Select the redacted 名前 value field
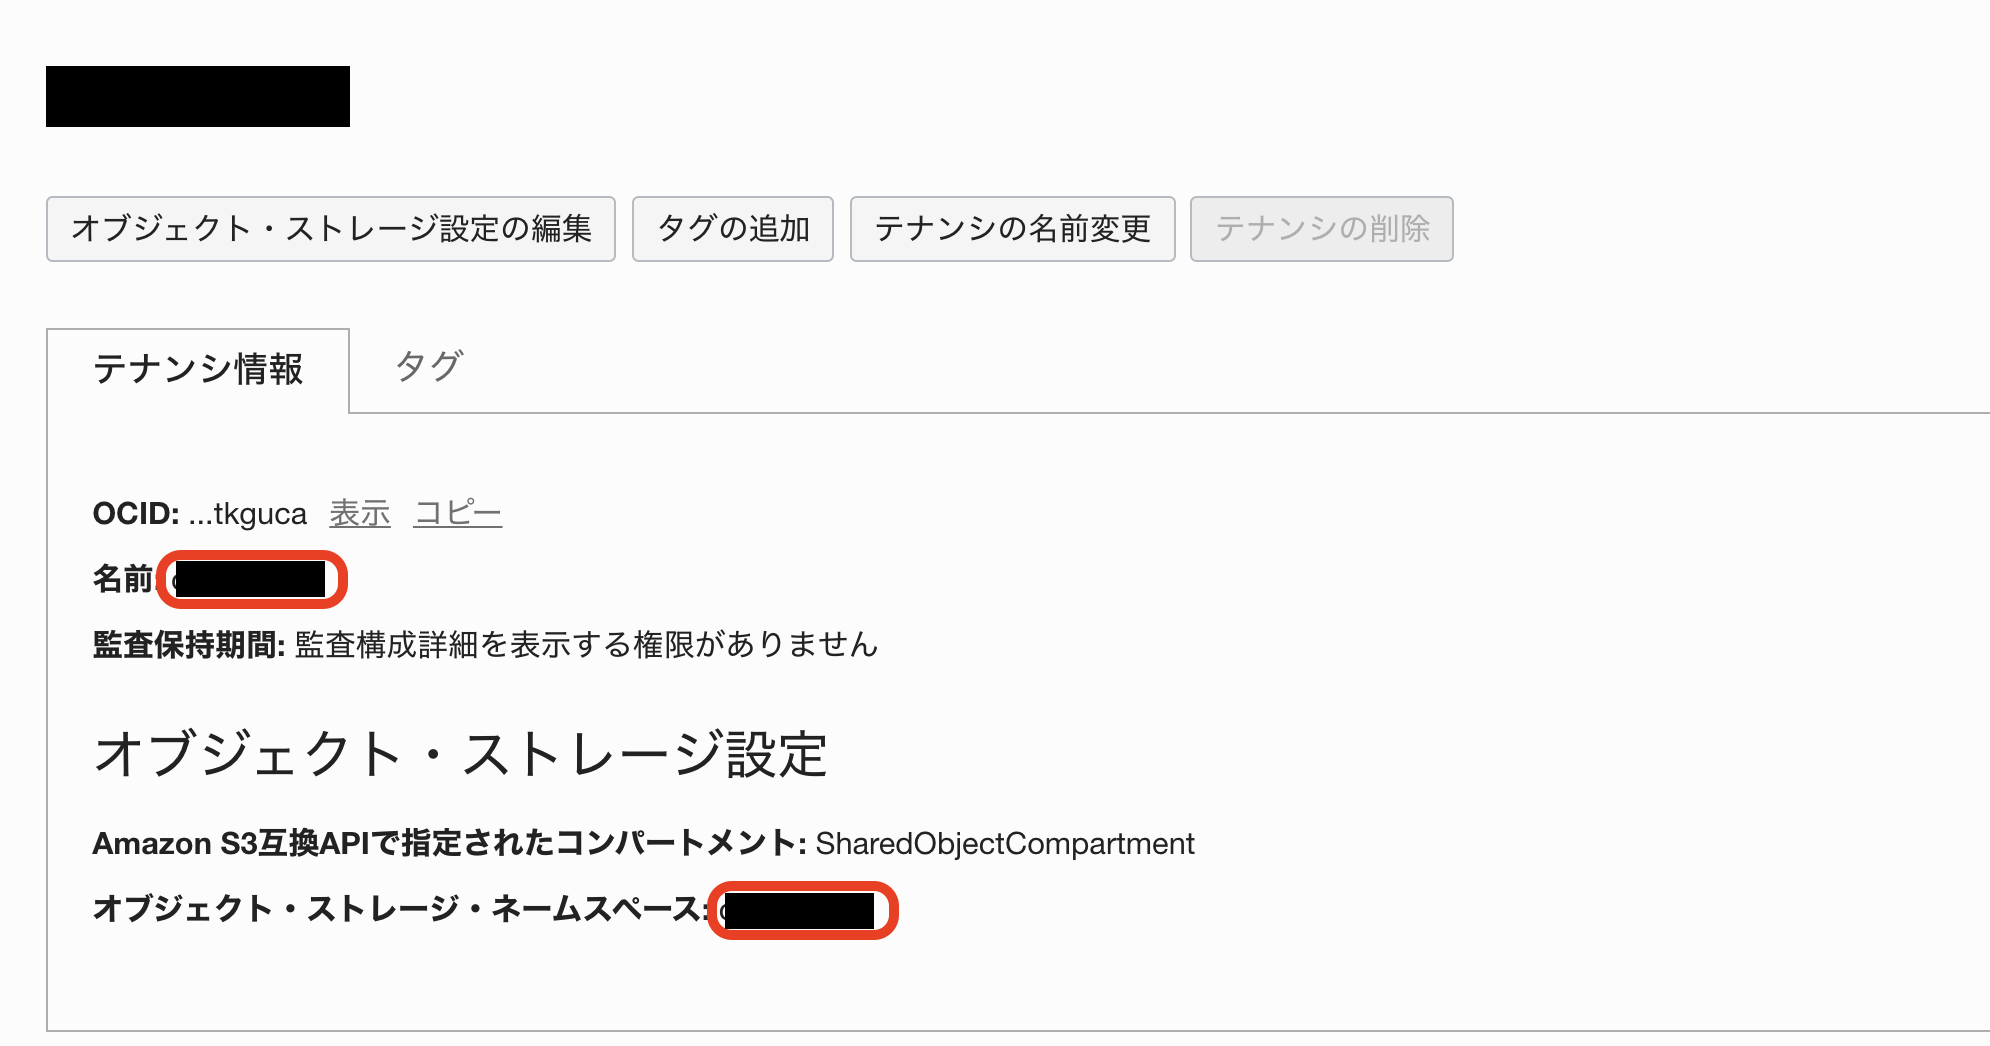Image resolution: width=1990 pixels, height=1046 pixels. 250,579
